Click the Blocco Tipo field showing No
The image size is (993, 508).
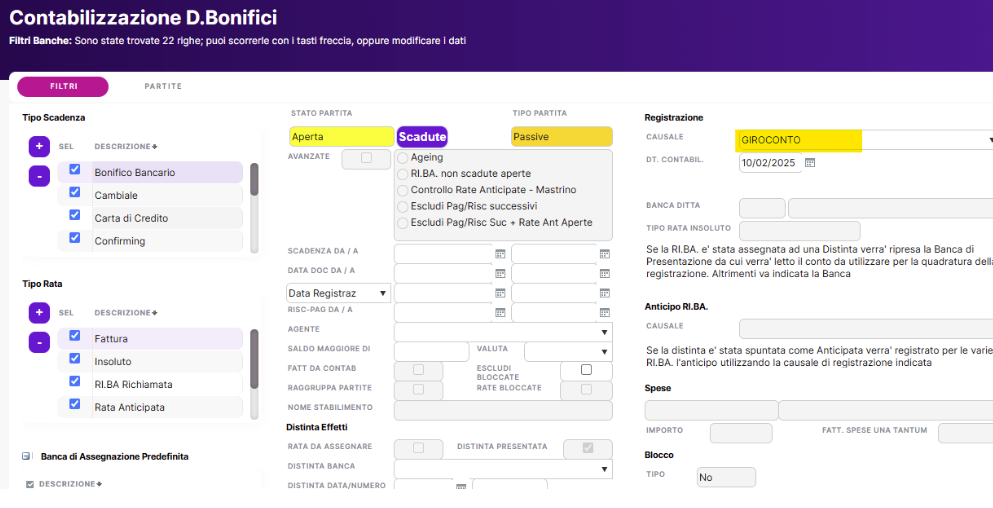pyautogui.click(x=726, y=477)
